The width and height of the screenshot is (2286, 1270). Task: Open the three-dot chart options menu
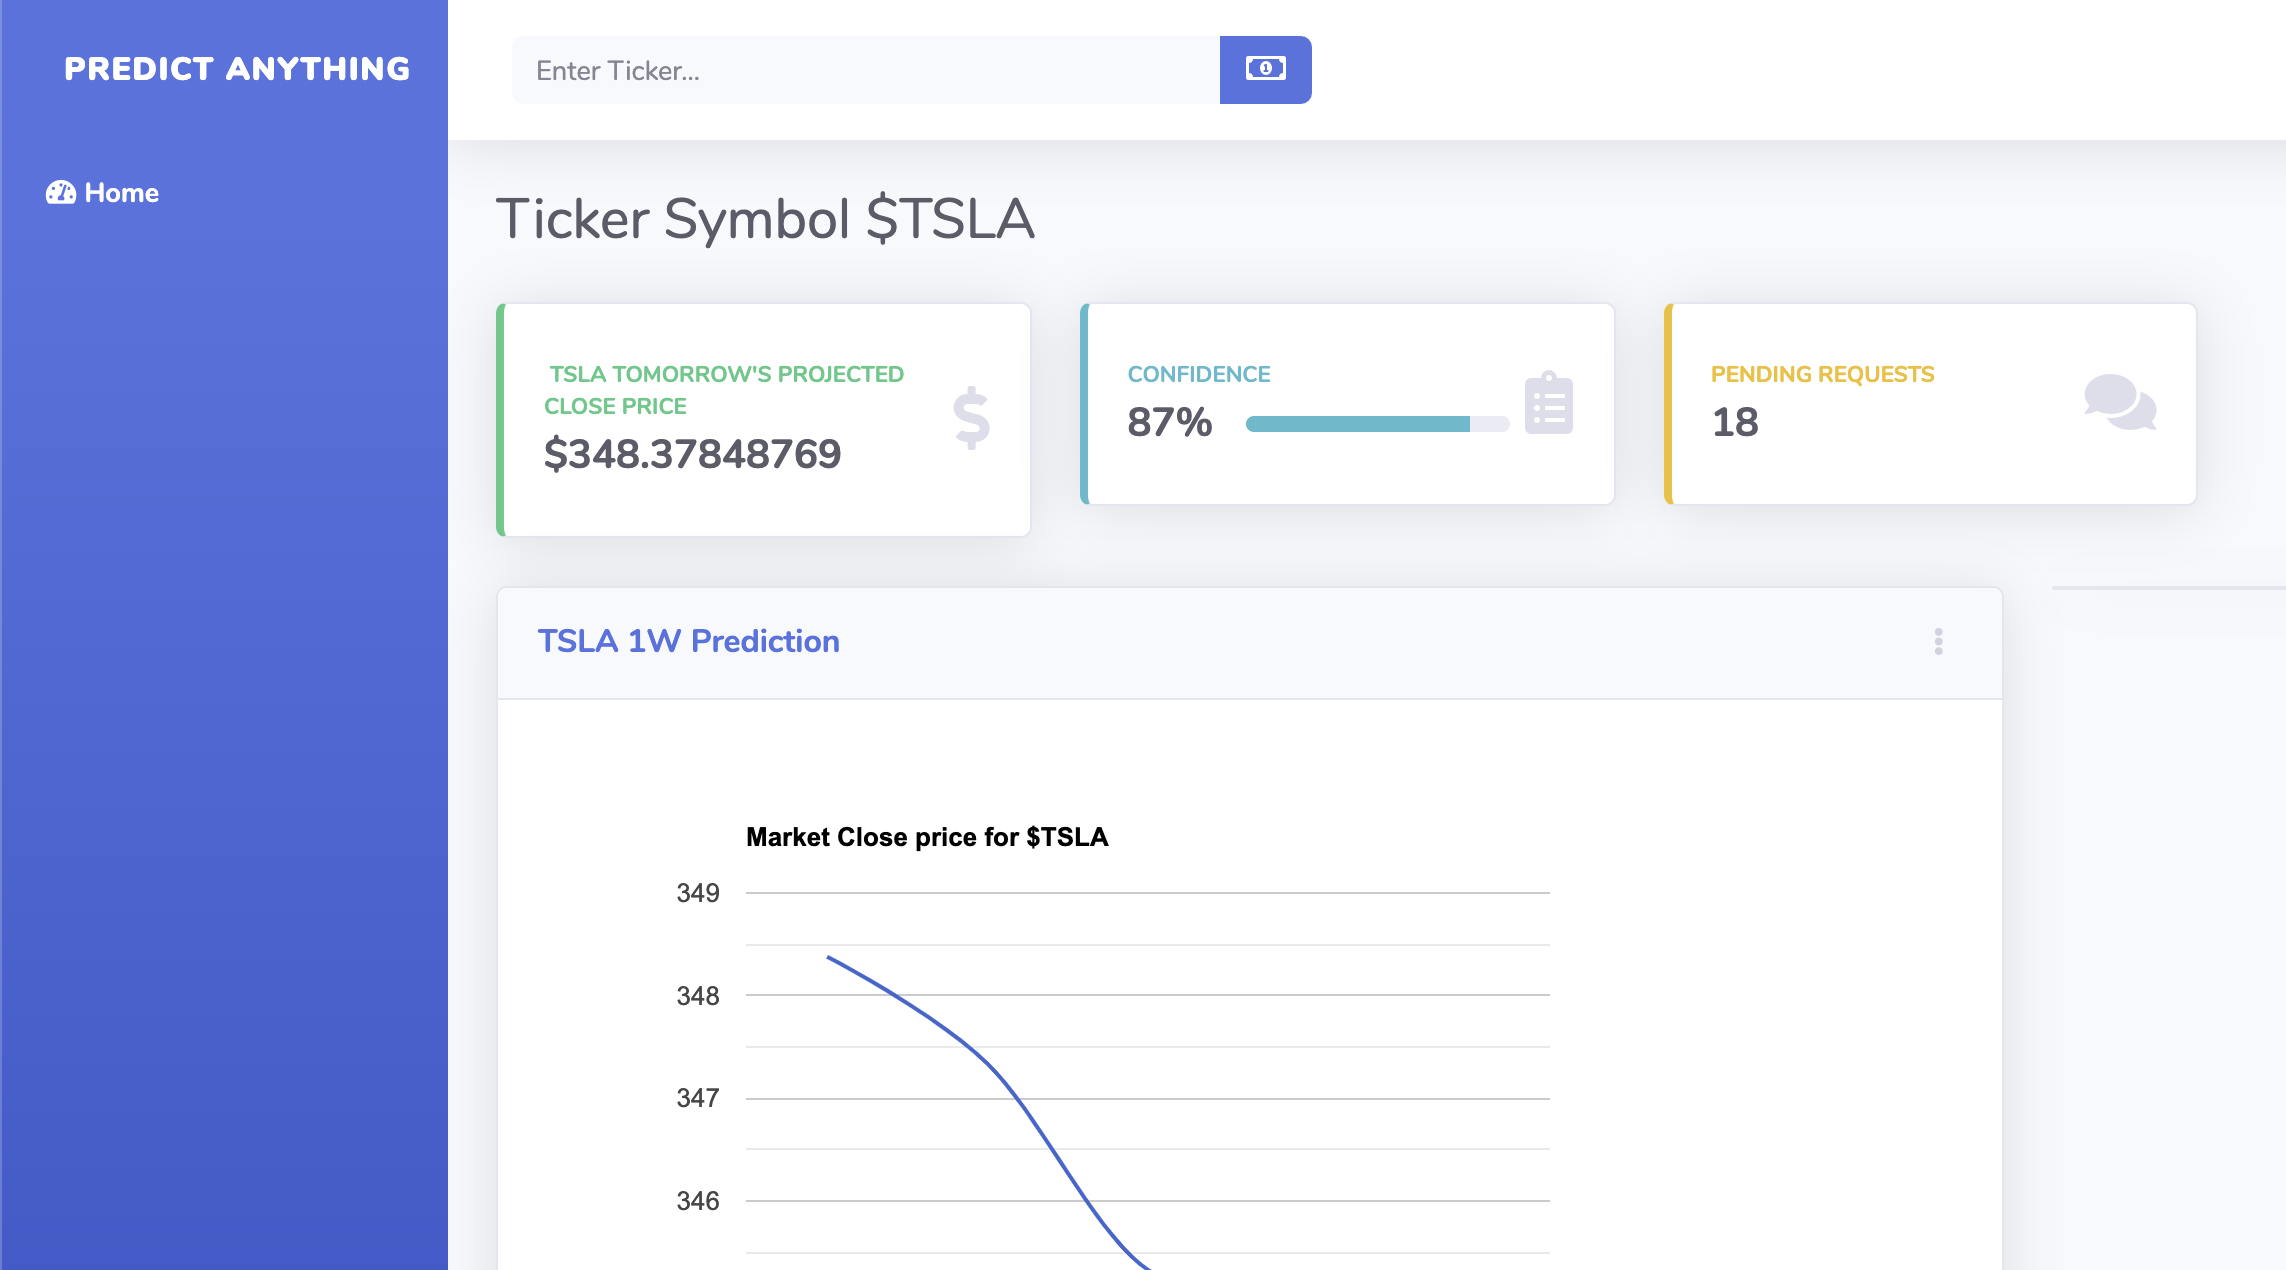[x=1938, y=641]
